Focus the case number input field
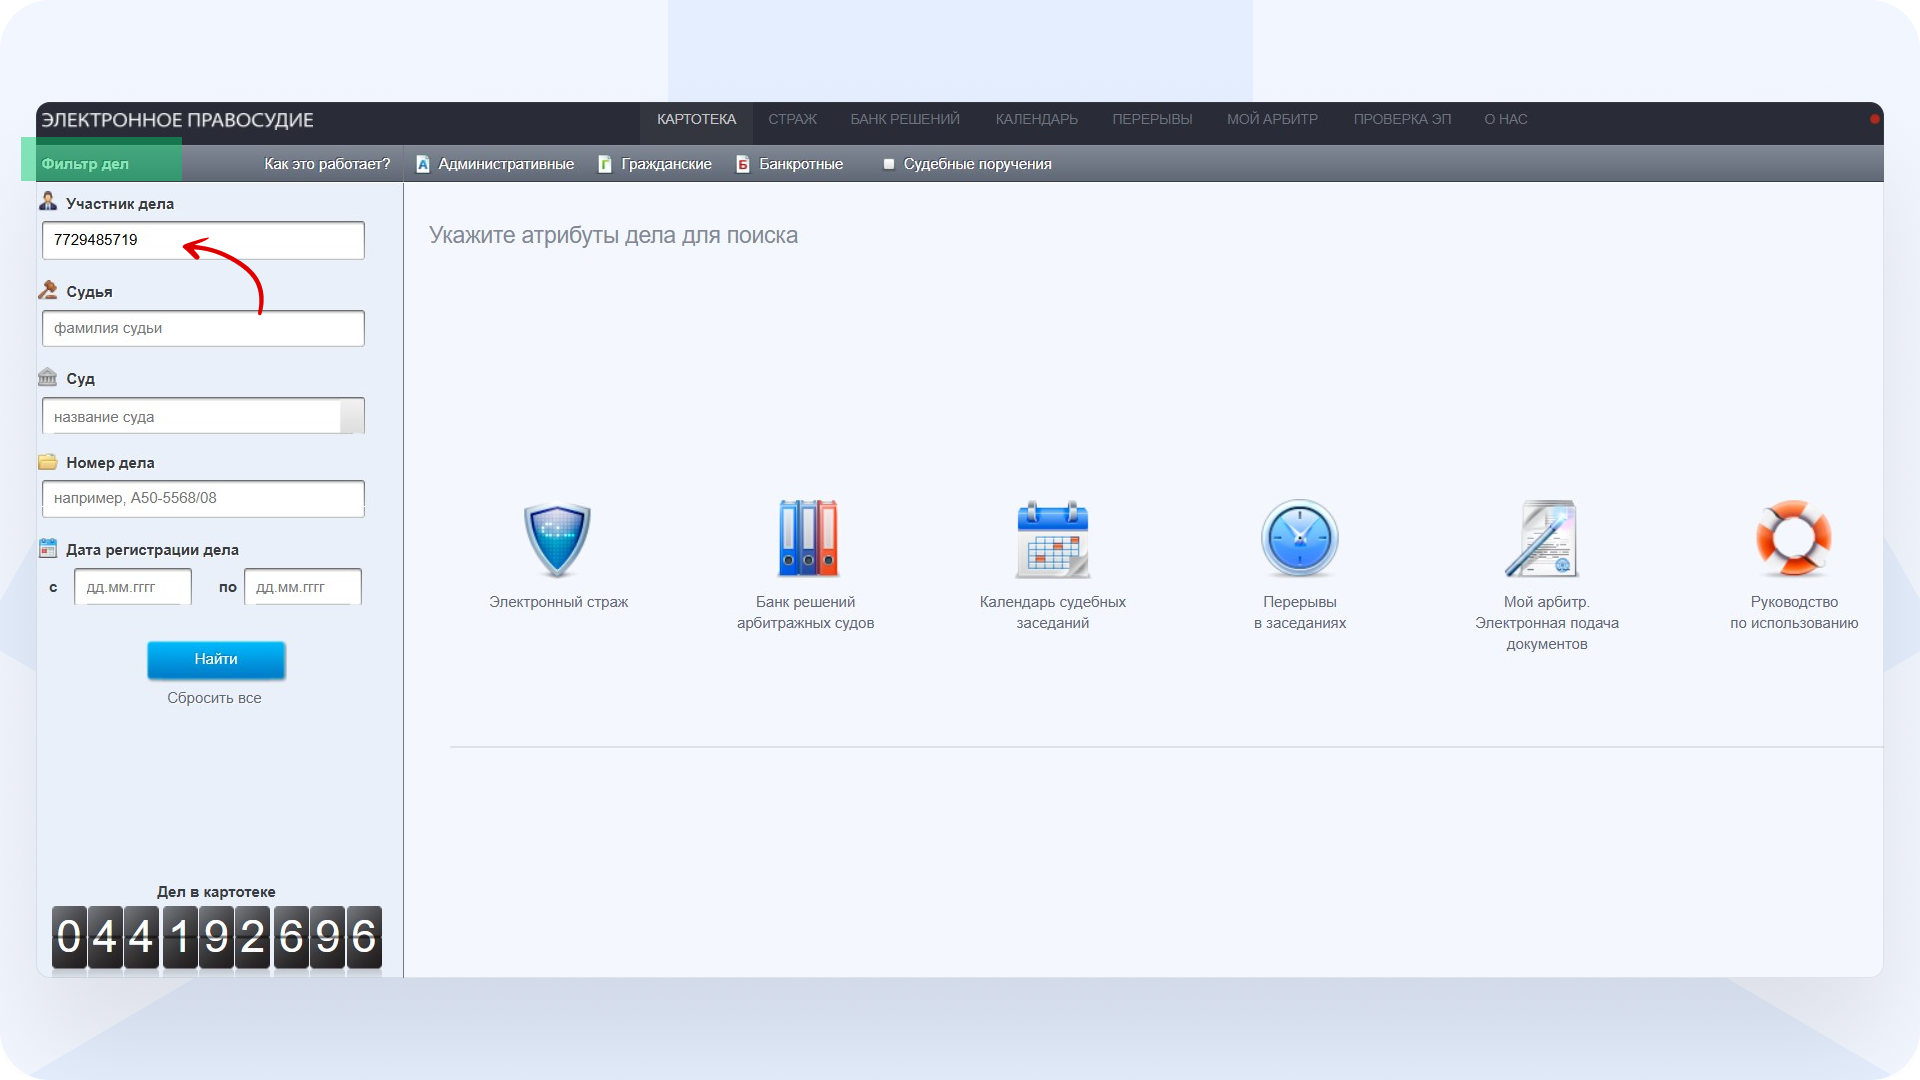 coord(203,498)
